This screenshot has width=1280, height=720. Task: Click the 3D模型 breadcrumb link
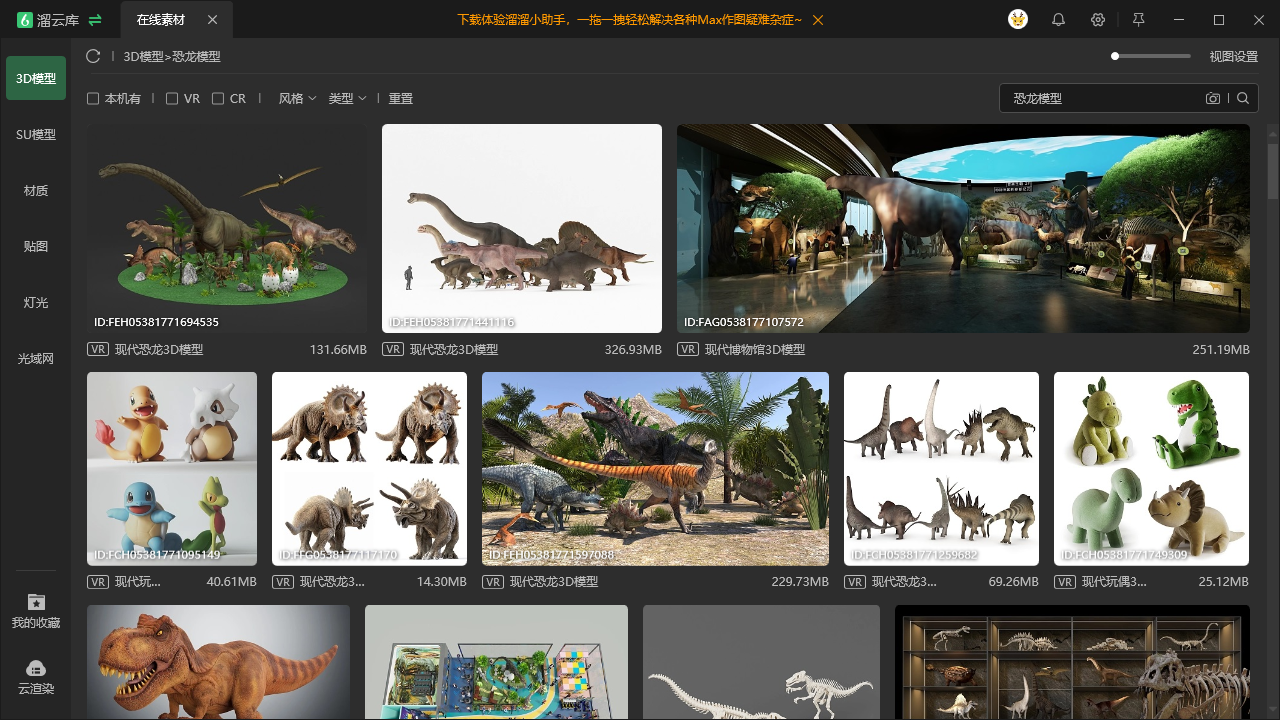click(x=144, y=57)
